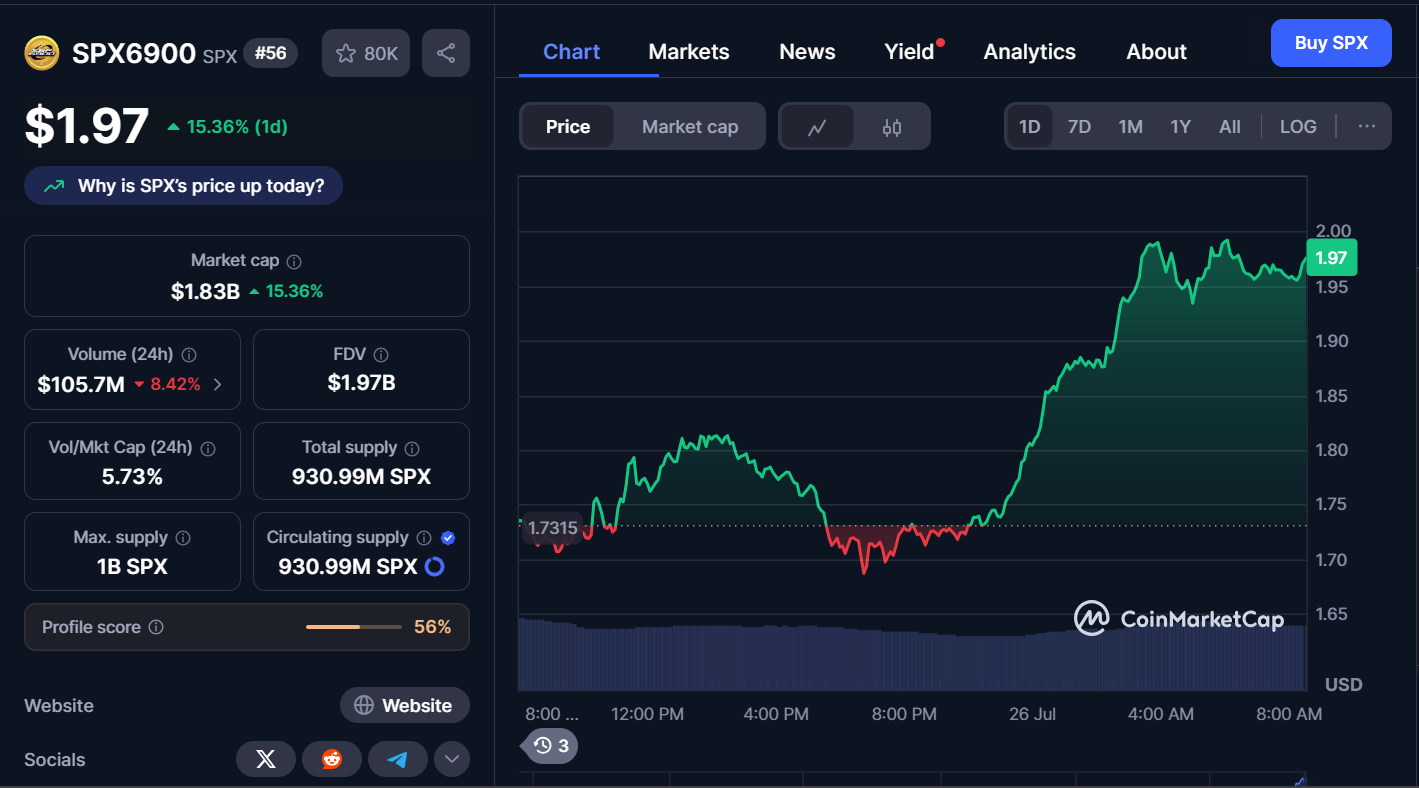Select the 1M time range
The height and width of the screenshot is (788, 1419).
click(x=1130, y=127)
